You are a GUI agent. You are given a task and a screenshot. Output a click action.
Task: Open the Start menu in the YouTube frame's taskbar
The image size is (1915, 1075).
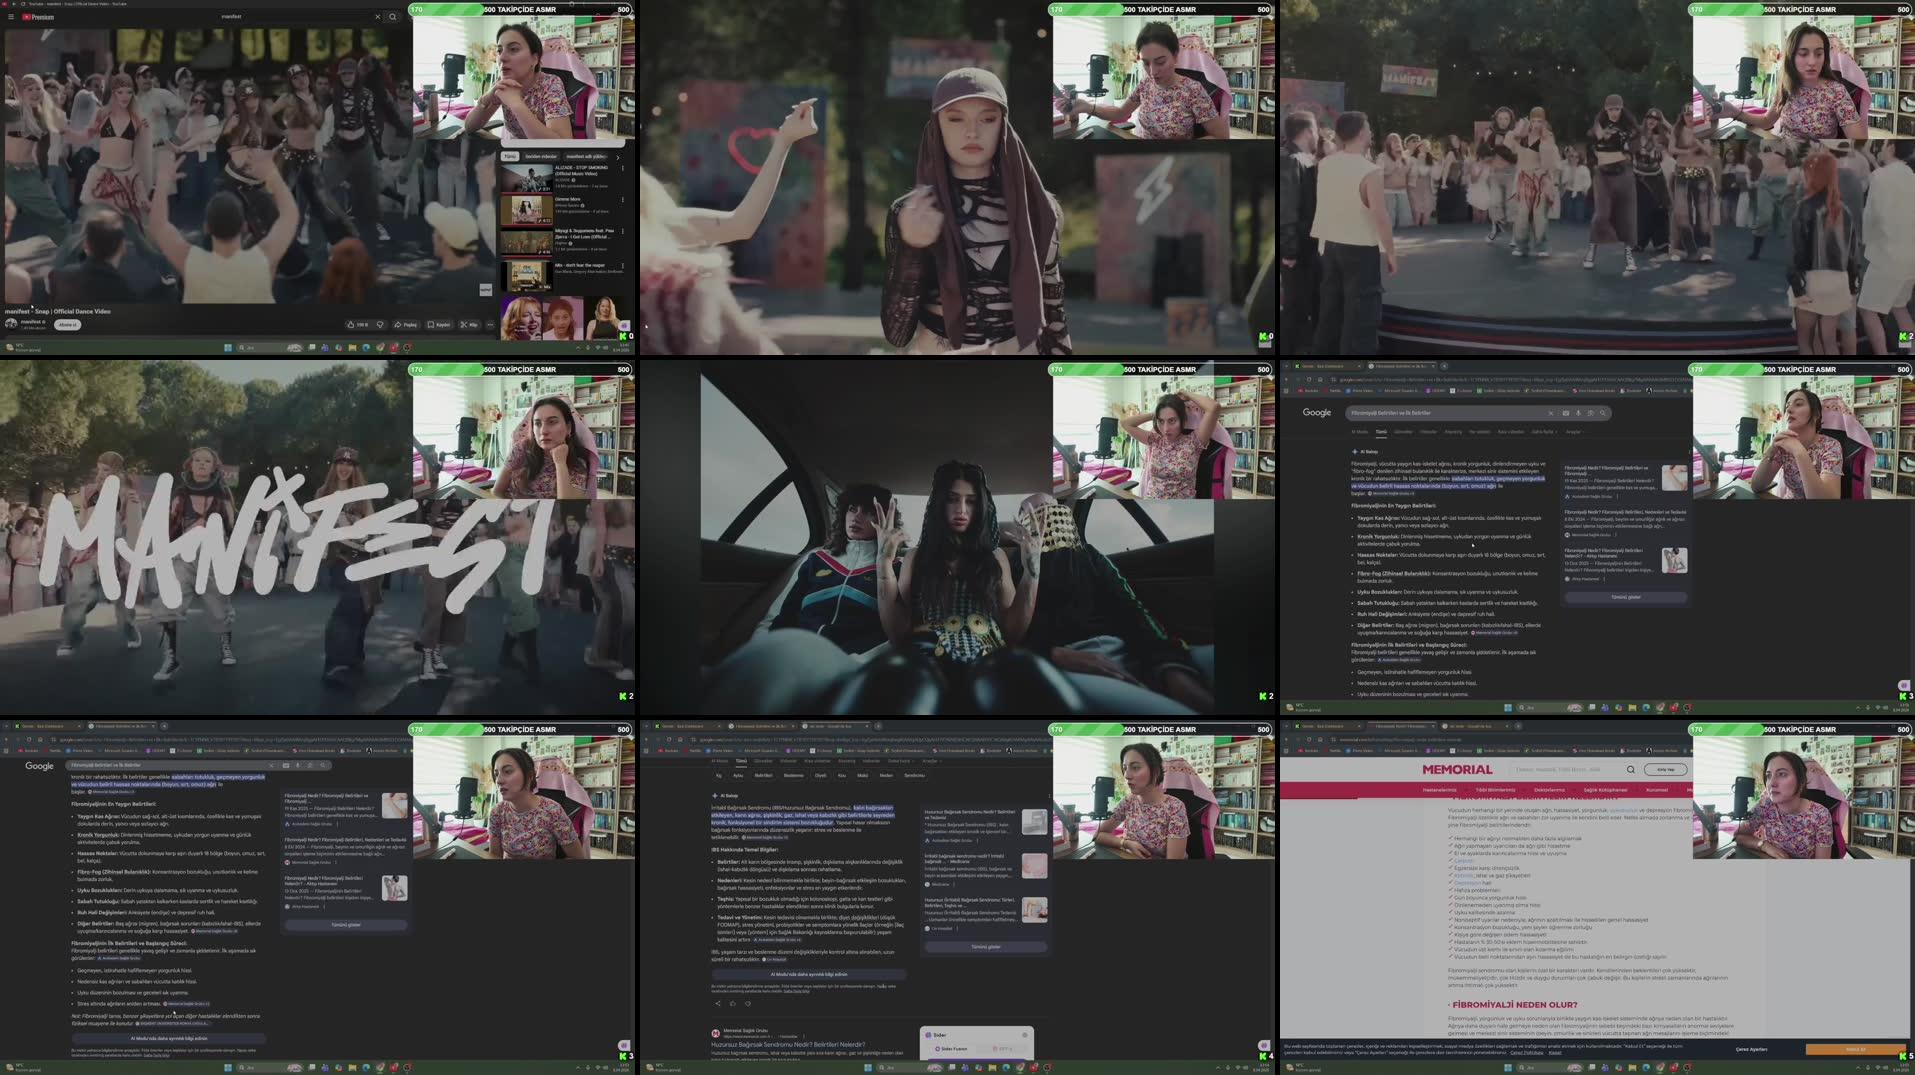click(228, 348)
